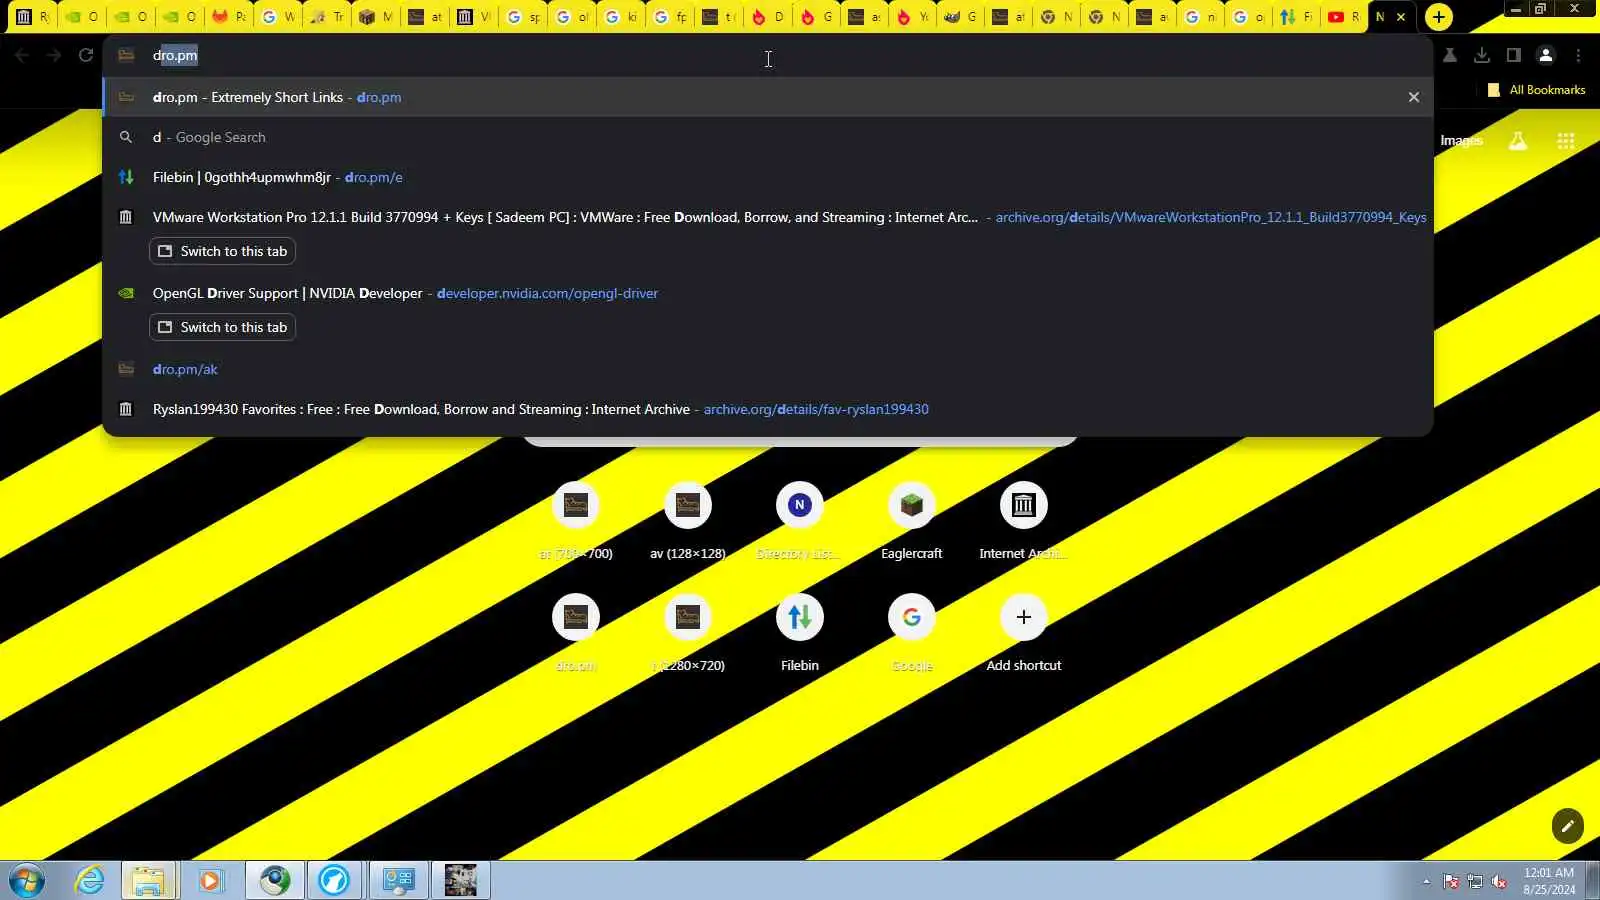Image resolution: width=1600 pixels, height=900 pixels.
Task: Switch to the first Internet Archive tab
Action: click(32, 17)
